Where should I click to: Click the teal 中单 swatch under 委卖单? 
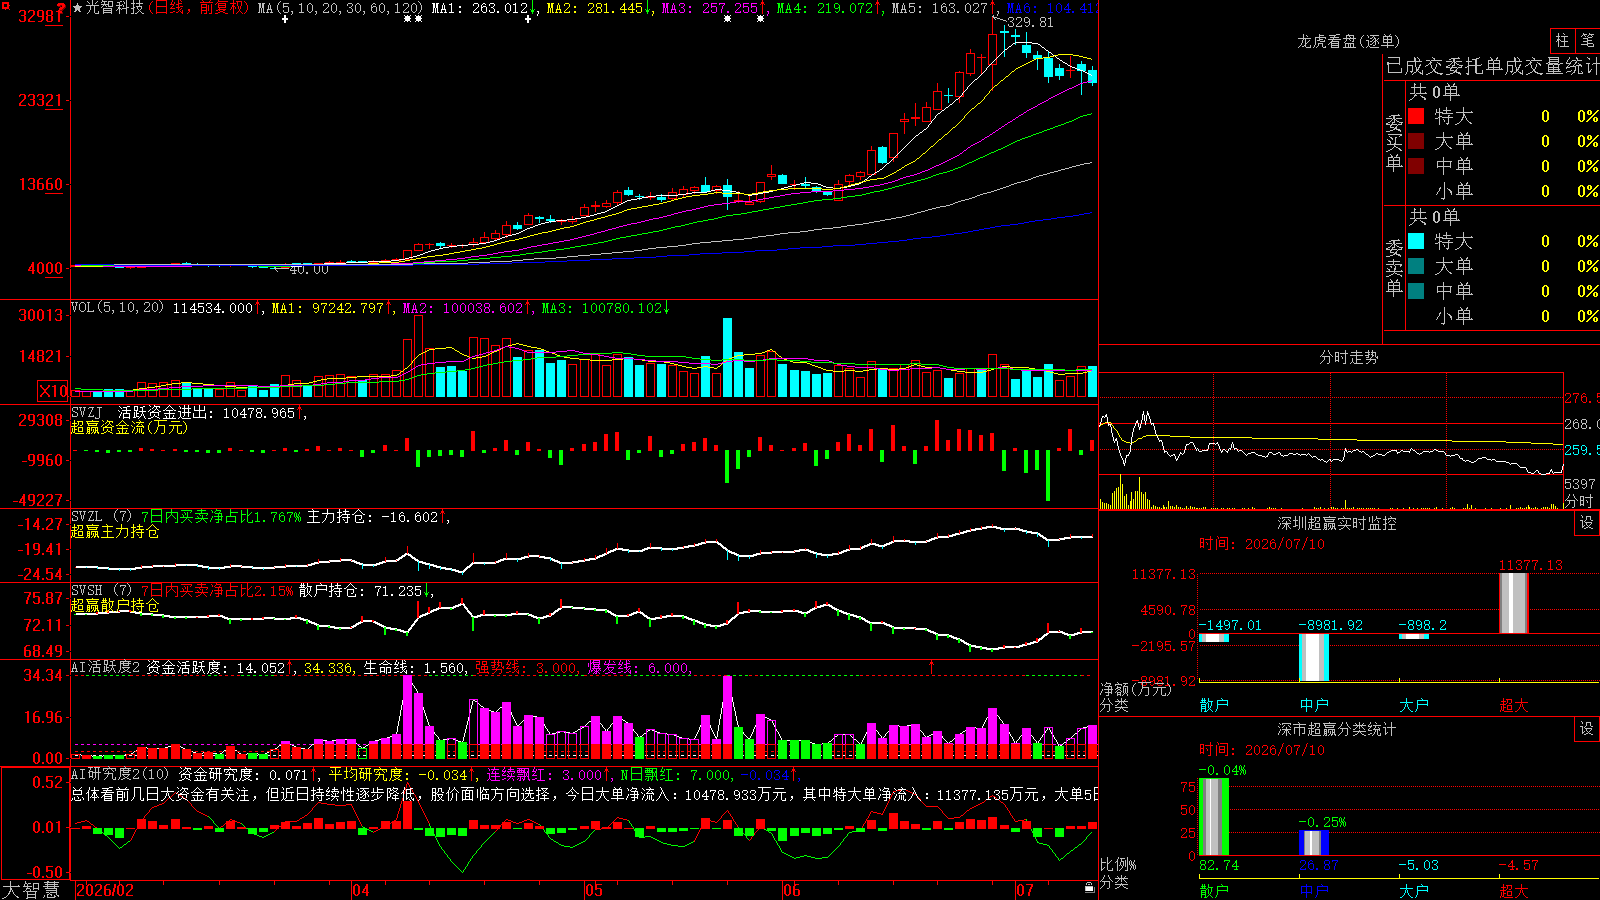(x=1416, y=291)
